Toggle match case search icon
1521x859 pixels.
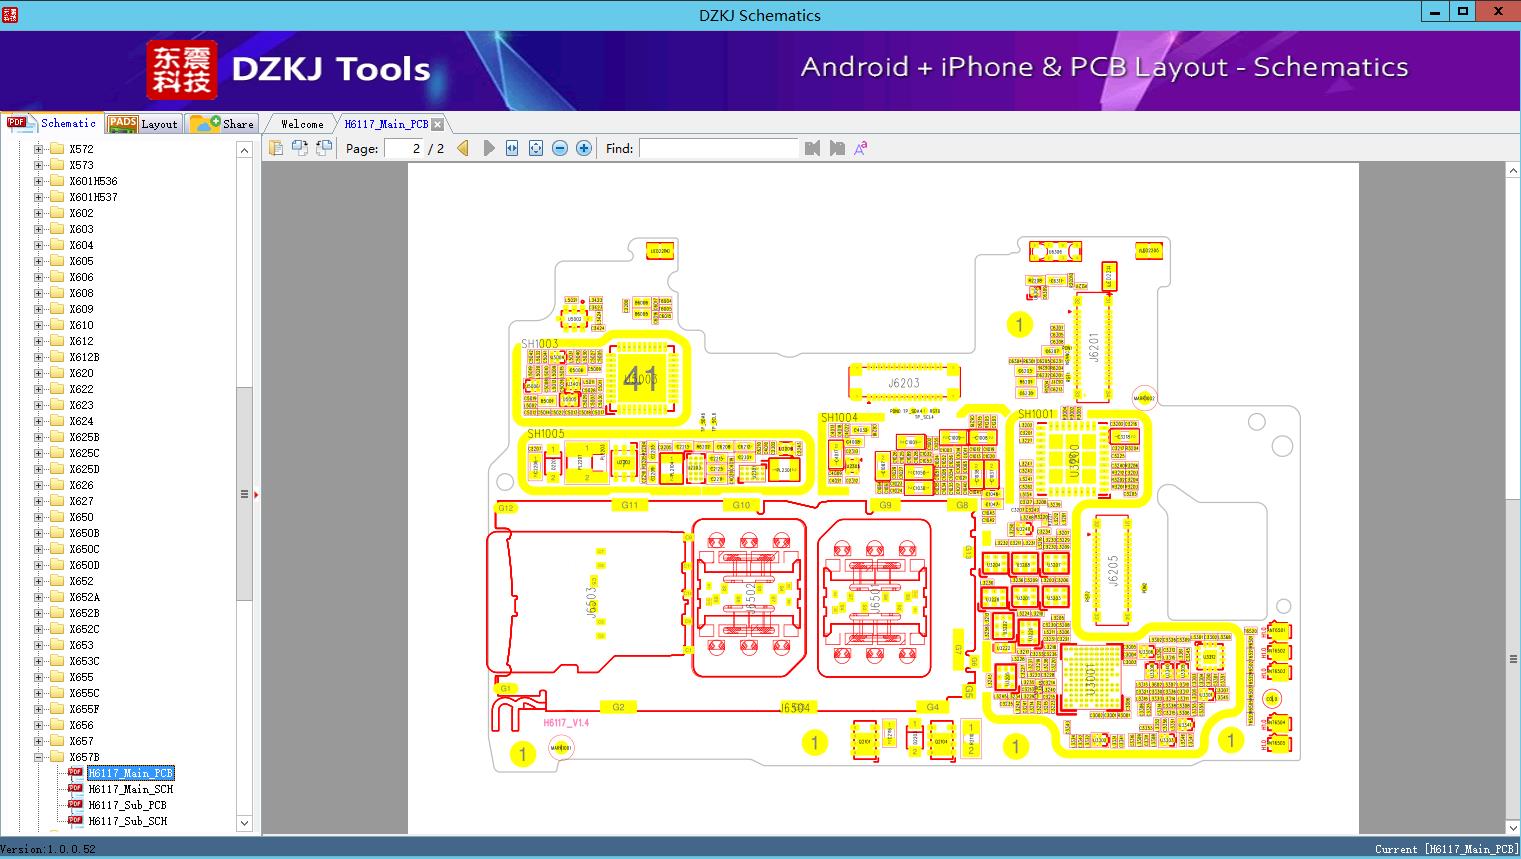pos(860,148)
